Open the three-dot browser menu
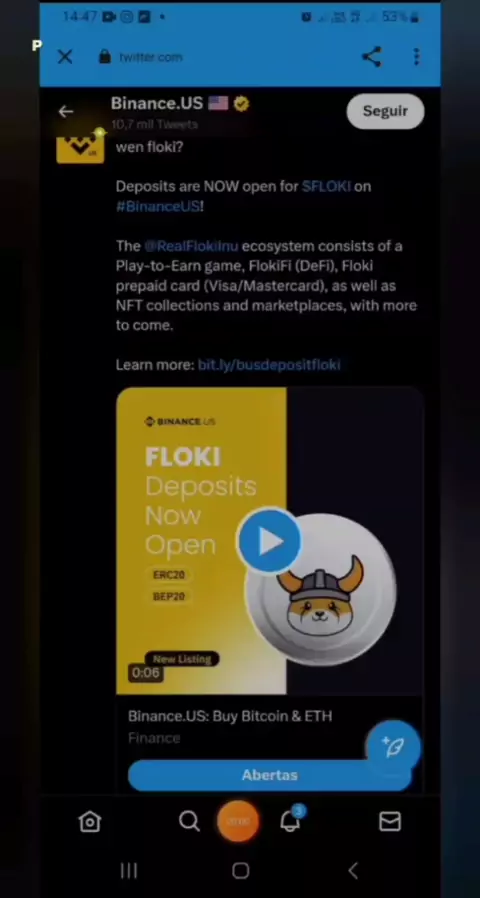This screenshot has height=898, width=480. point(416,56)
